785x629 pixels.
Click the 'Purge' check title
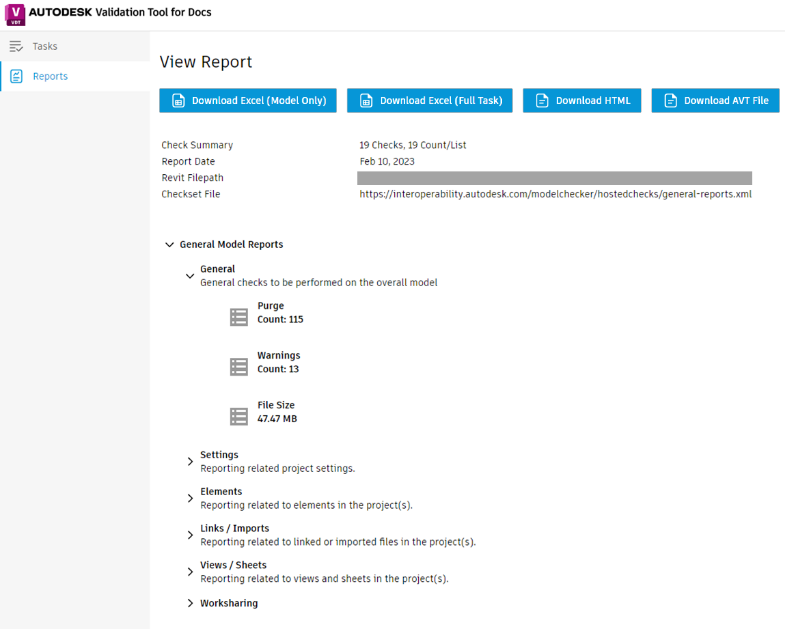click(270, 305)
